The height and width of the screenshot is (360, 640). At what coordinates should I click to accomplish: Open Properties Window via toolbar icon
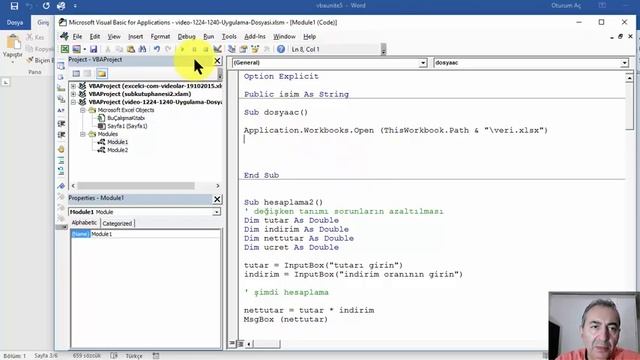pyautogui.click(x=243, y=49)
